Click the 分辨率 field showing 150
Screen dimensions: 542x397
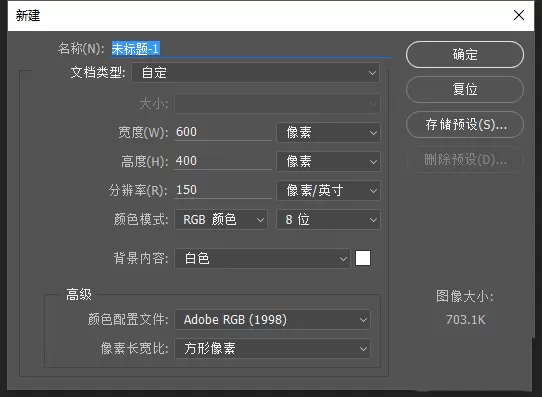point(223,190)
